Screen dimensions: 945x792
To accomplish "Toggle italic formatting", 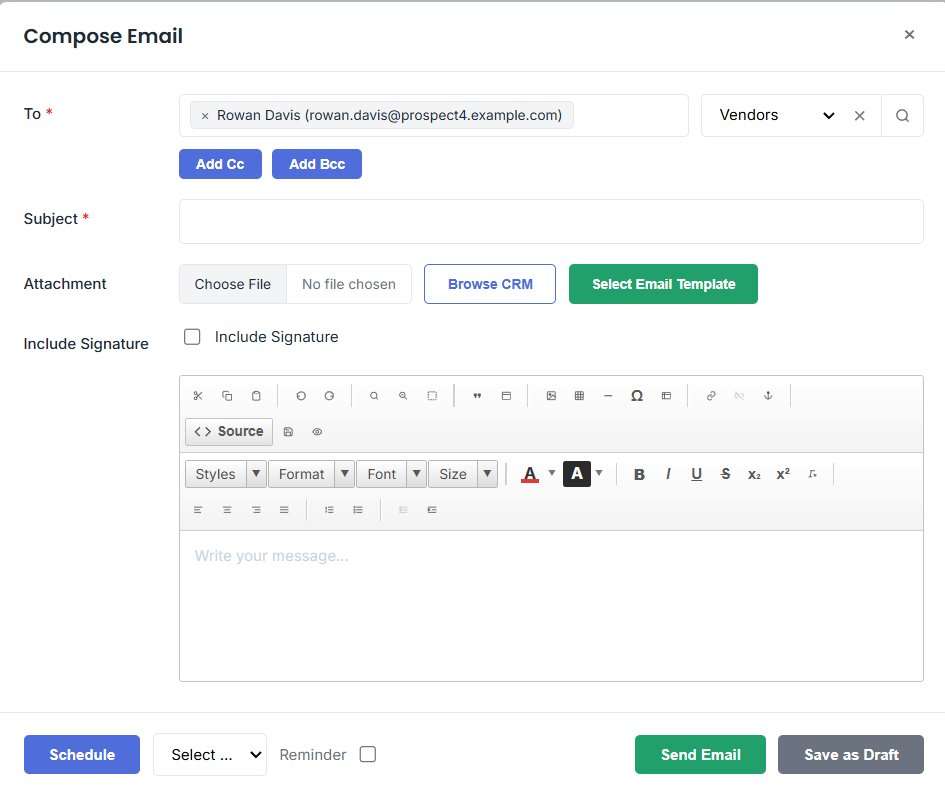I will (x=668, y=474).
